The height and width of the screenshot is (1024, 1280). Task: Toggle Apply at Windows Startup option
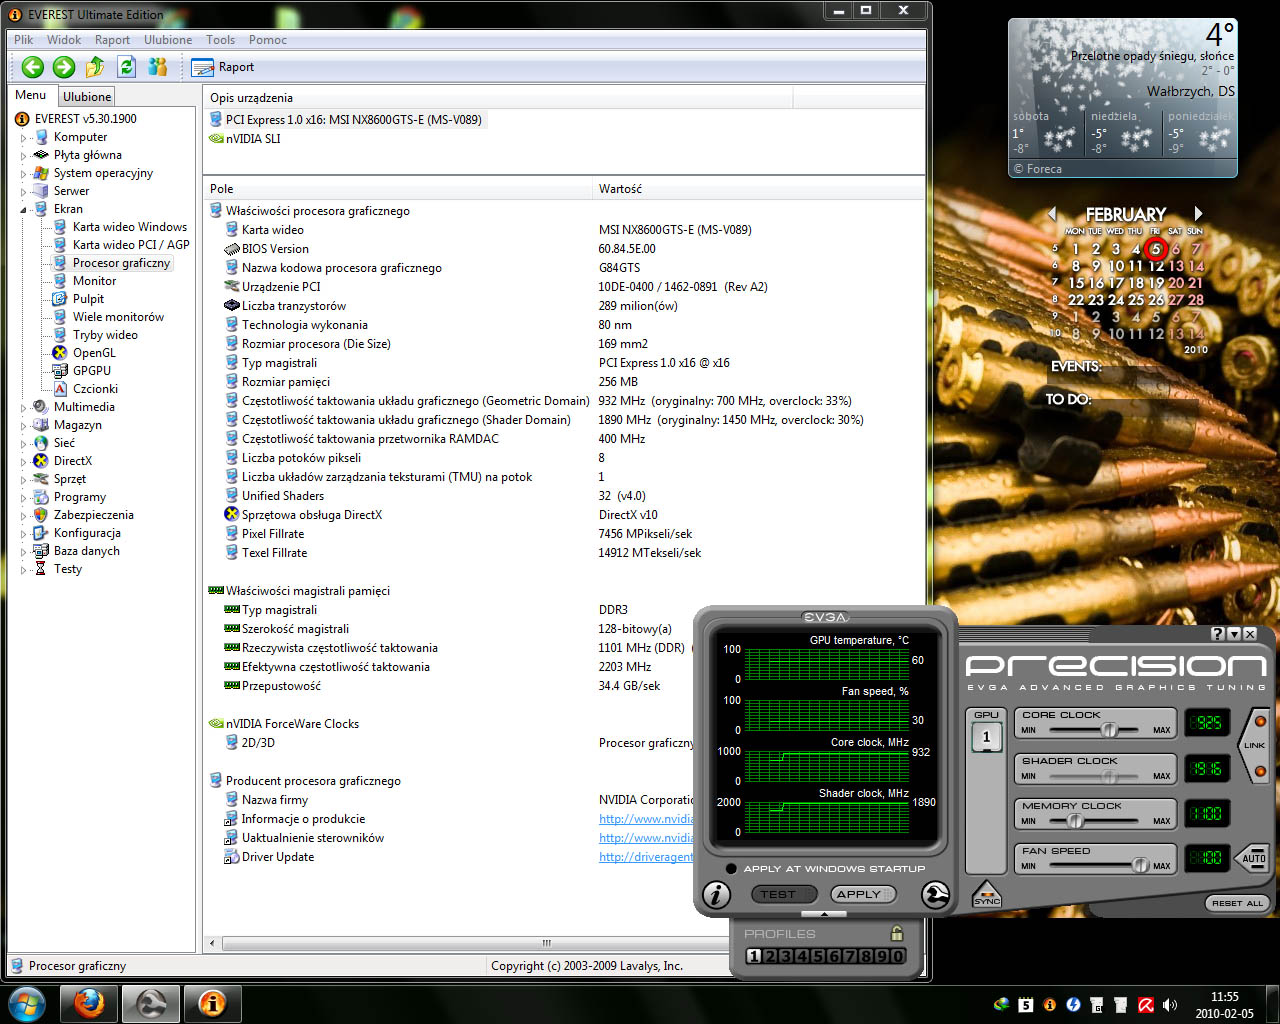click(x=732, y=868)
